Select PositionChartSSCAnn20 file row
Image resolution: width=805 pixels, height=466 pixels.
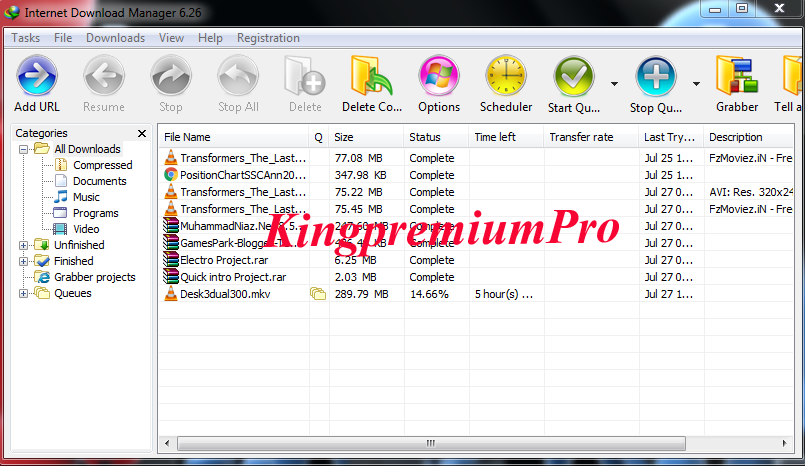476,175
